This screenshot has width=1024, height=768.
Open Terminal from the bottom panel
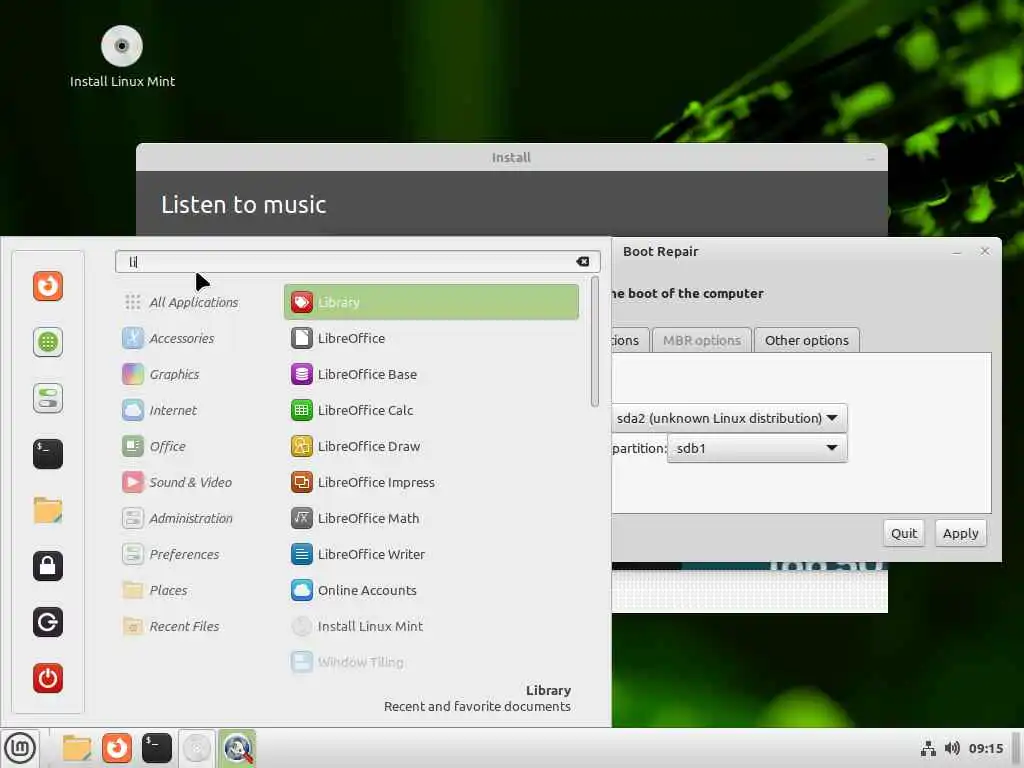tap(157, 748)
